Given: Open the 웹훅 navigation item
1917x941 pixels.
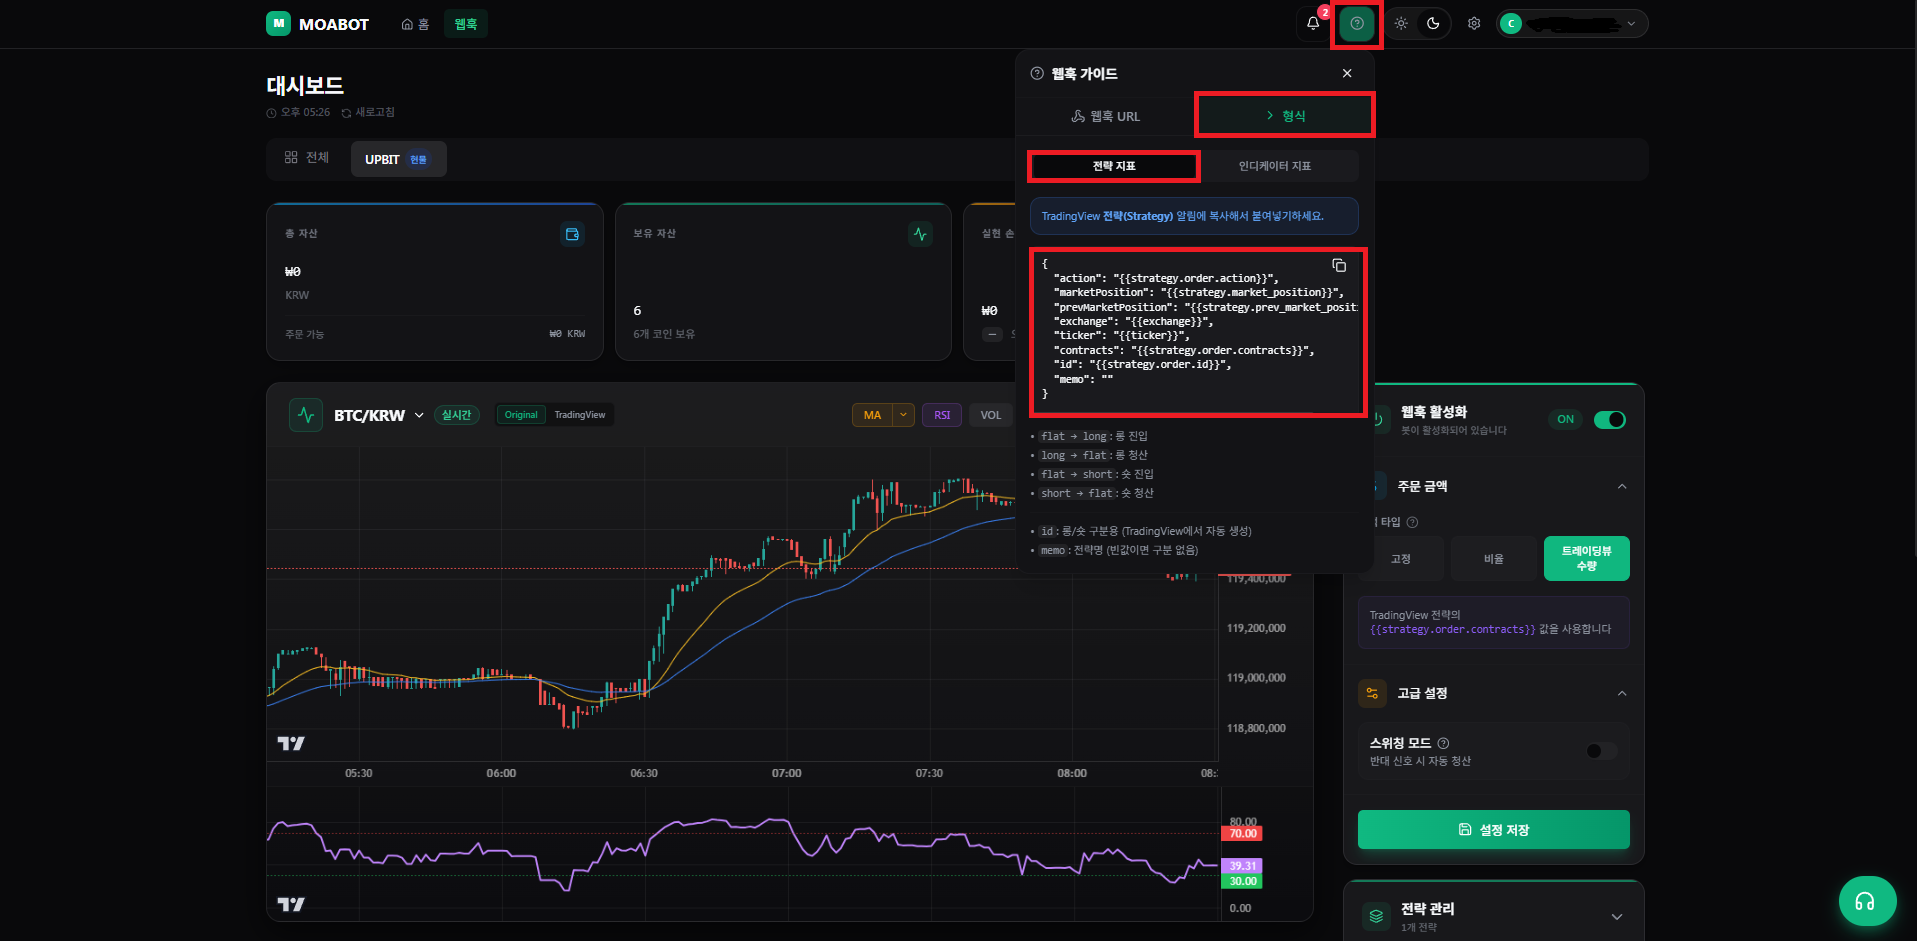Looking at the screenshot, I should (x=466, y=24).
